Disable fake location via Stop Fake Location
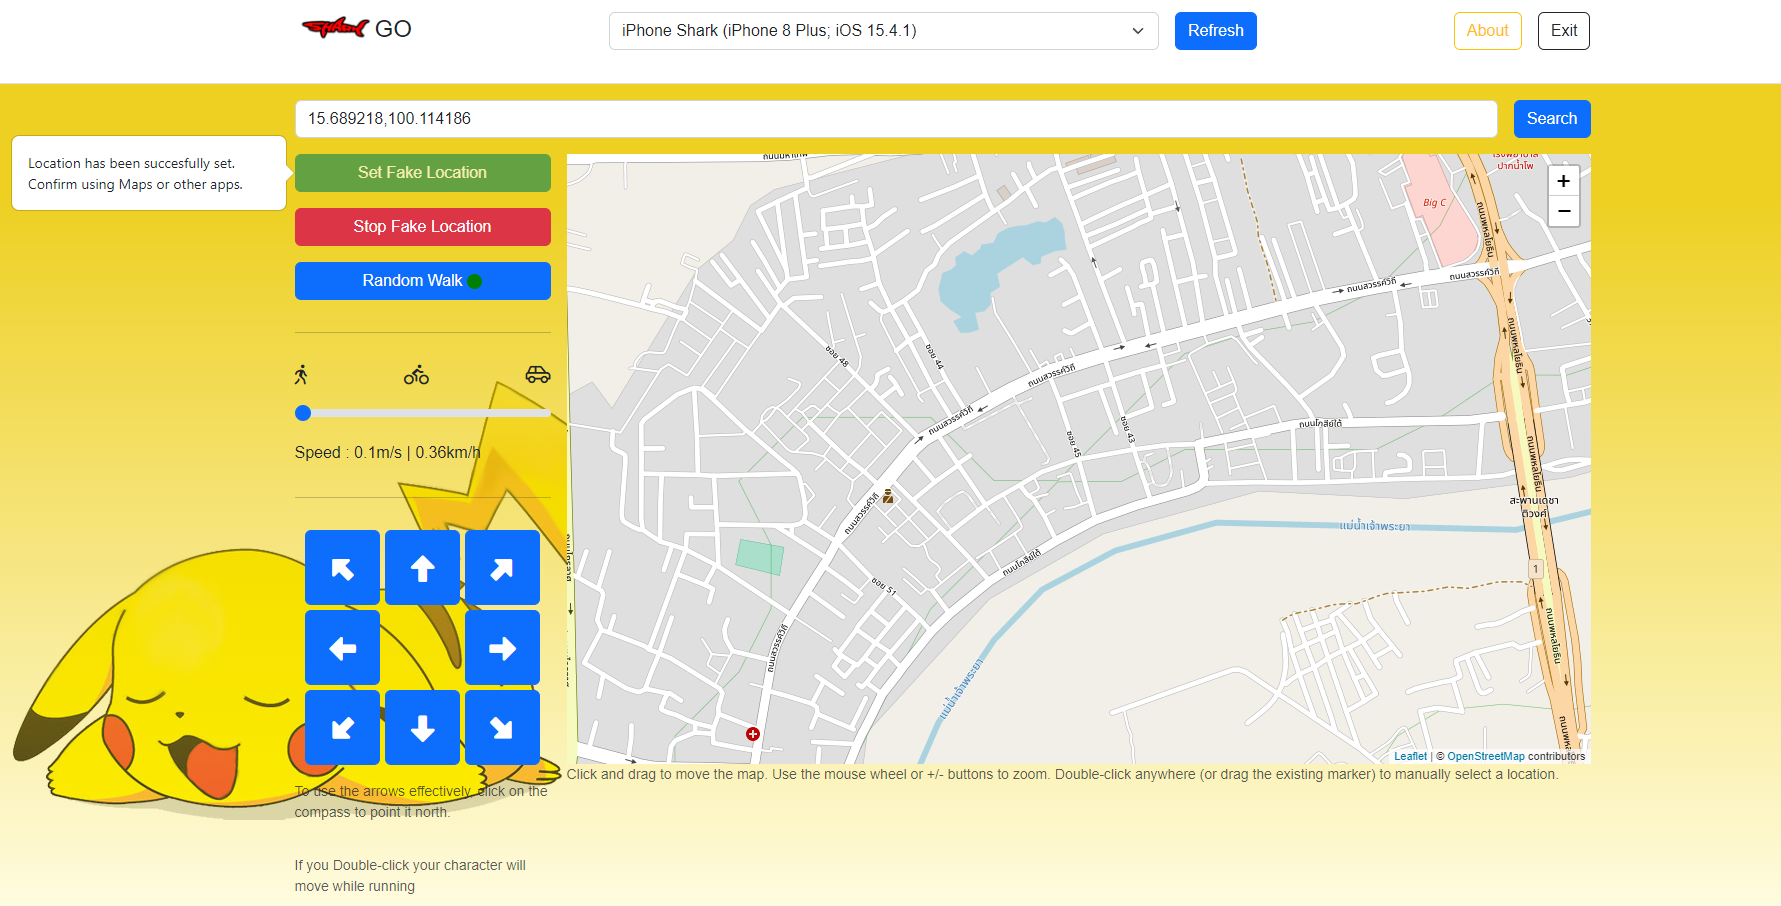1781x906 pixels. [x=422, y=226]
